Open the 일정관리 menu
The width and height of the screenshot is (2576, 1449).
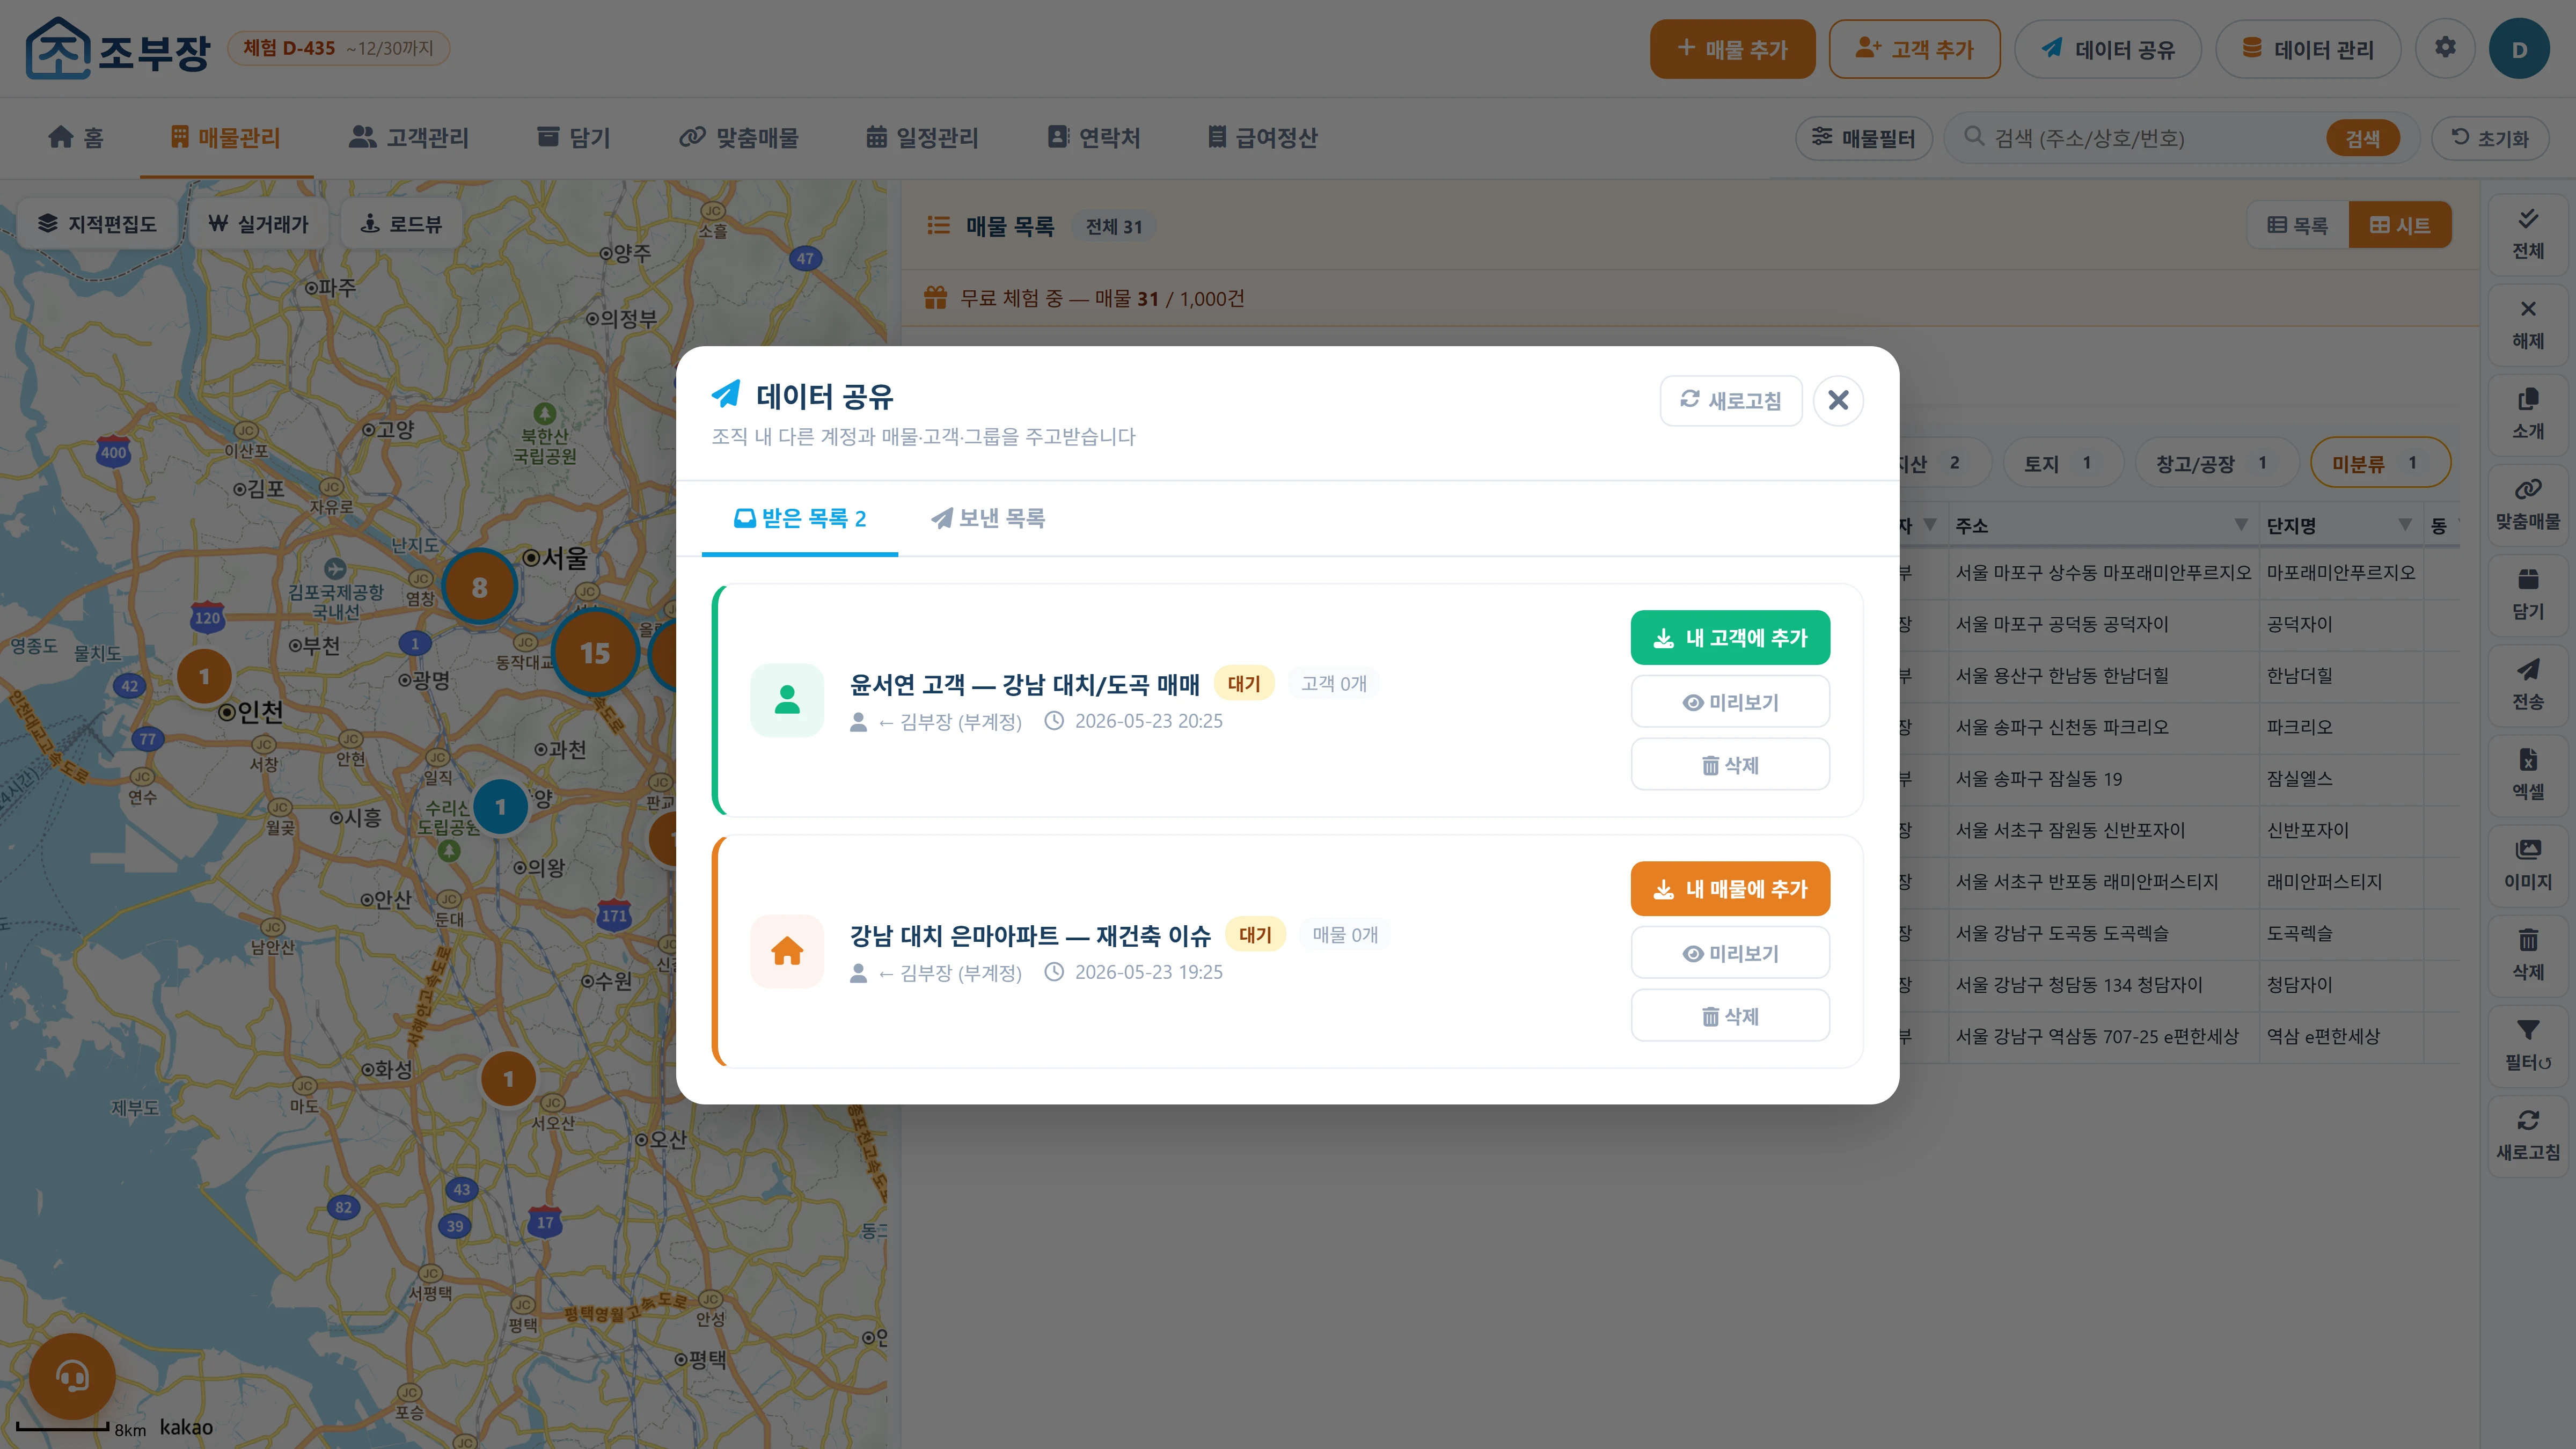tap(922, 137)
